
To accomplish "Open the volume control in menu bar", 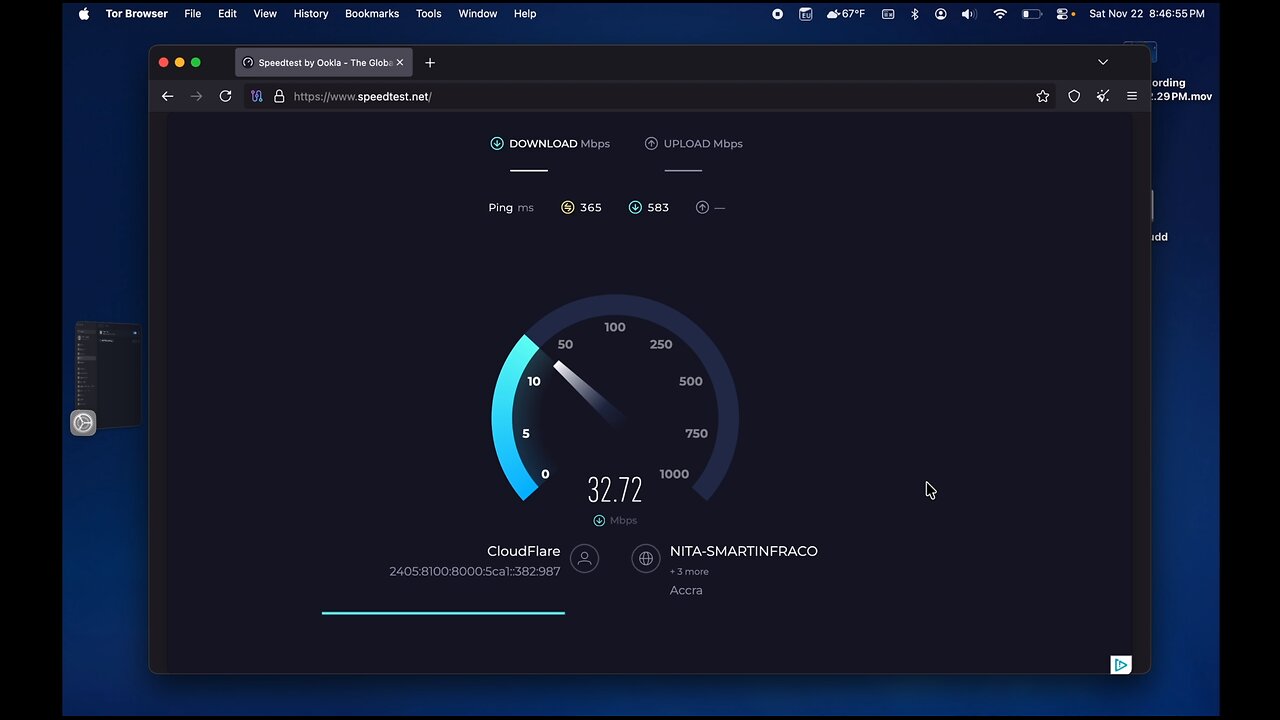I will click(x=968, y=14).
